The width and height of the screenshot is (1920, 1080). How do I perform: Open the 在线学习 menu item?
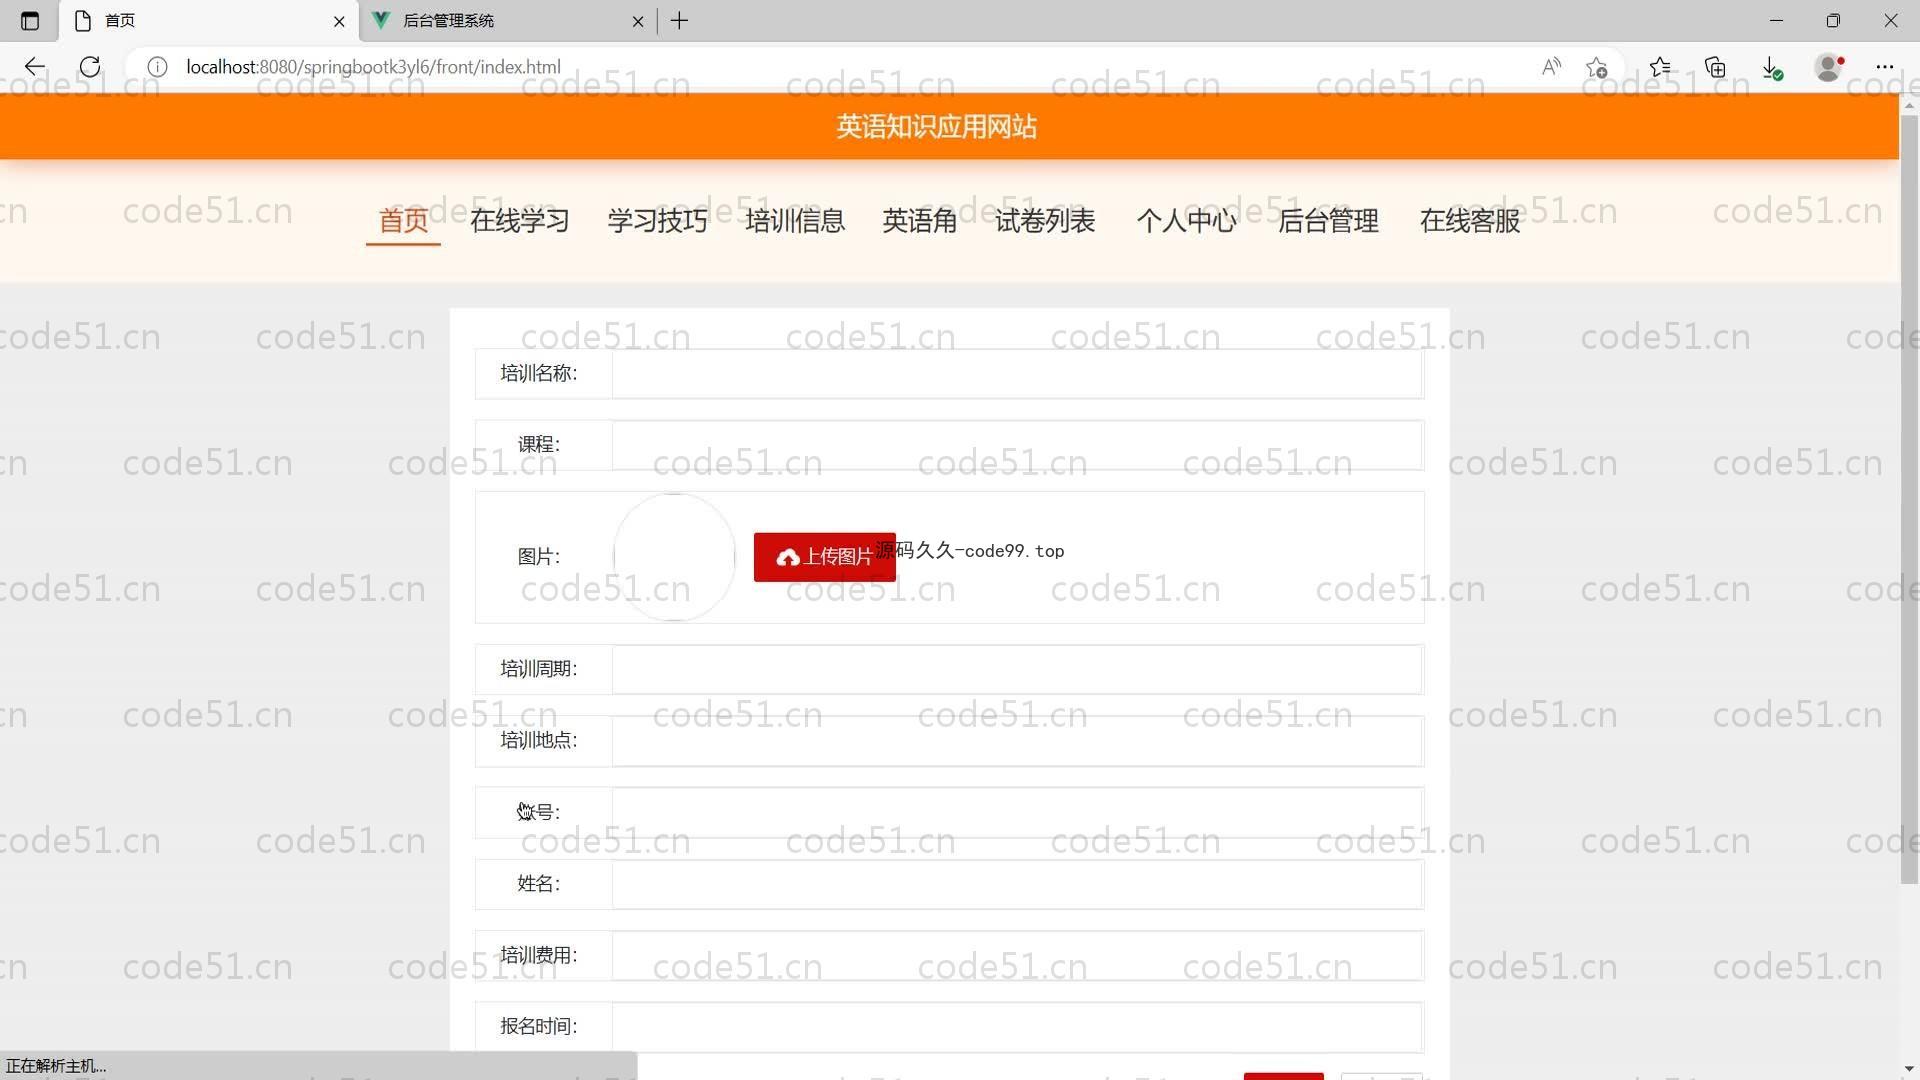coord(520,220)
